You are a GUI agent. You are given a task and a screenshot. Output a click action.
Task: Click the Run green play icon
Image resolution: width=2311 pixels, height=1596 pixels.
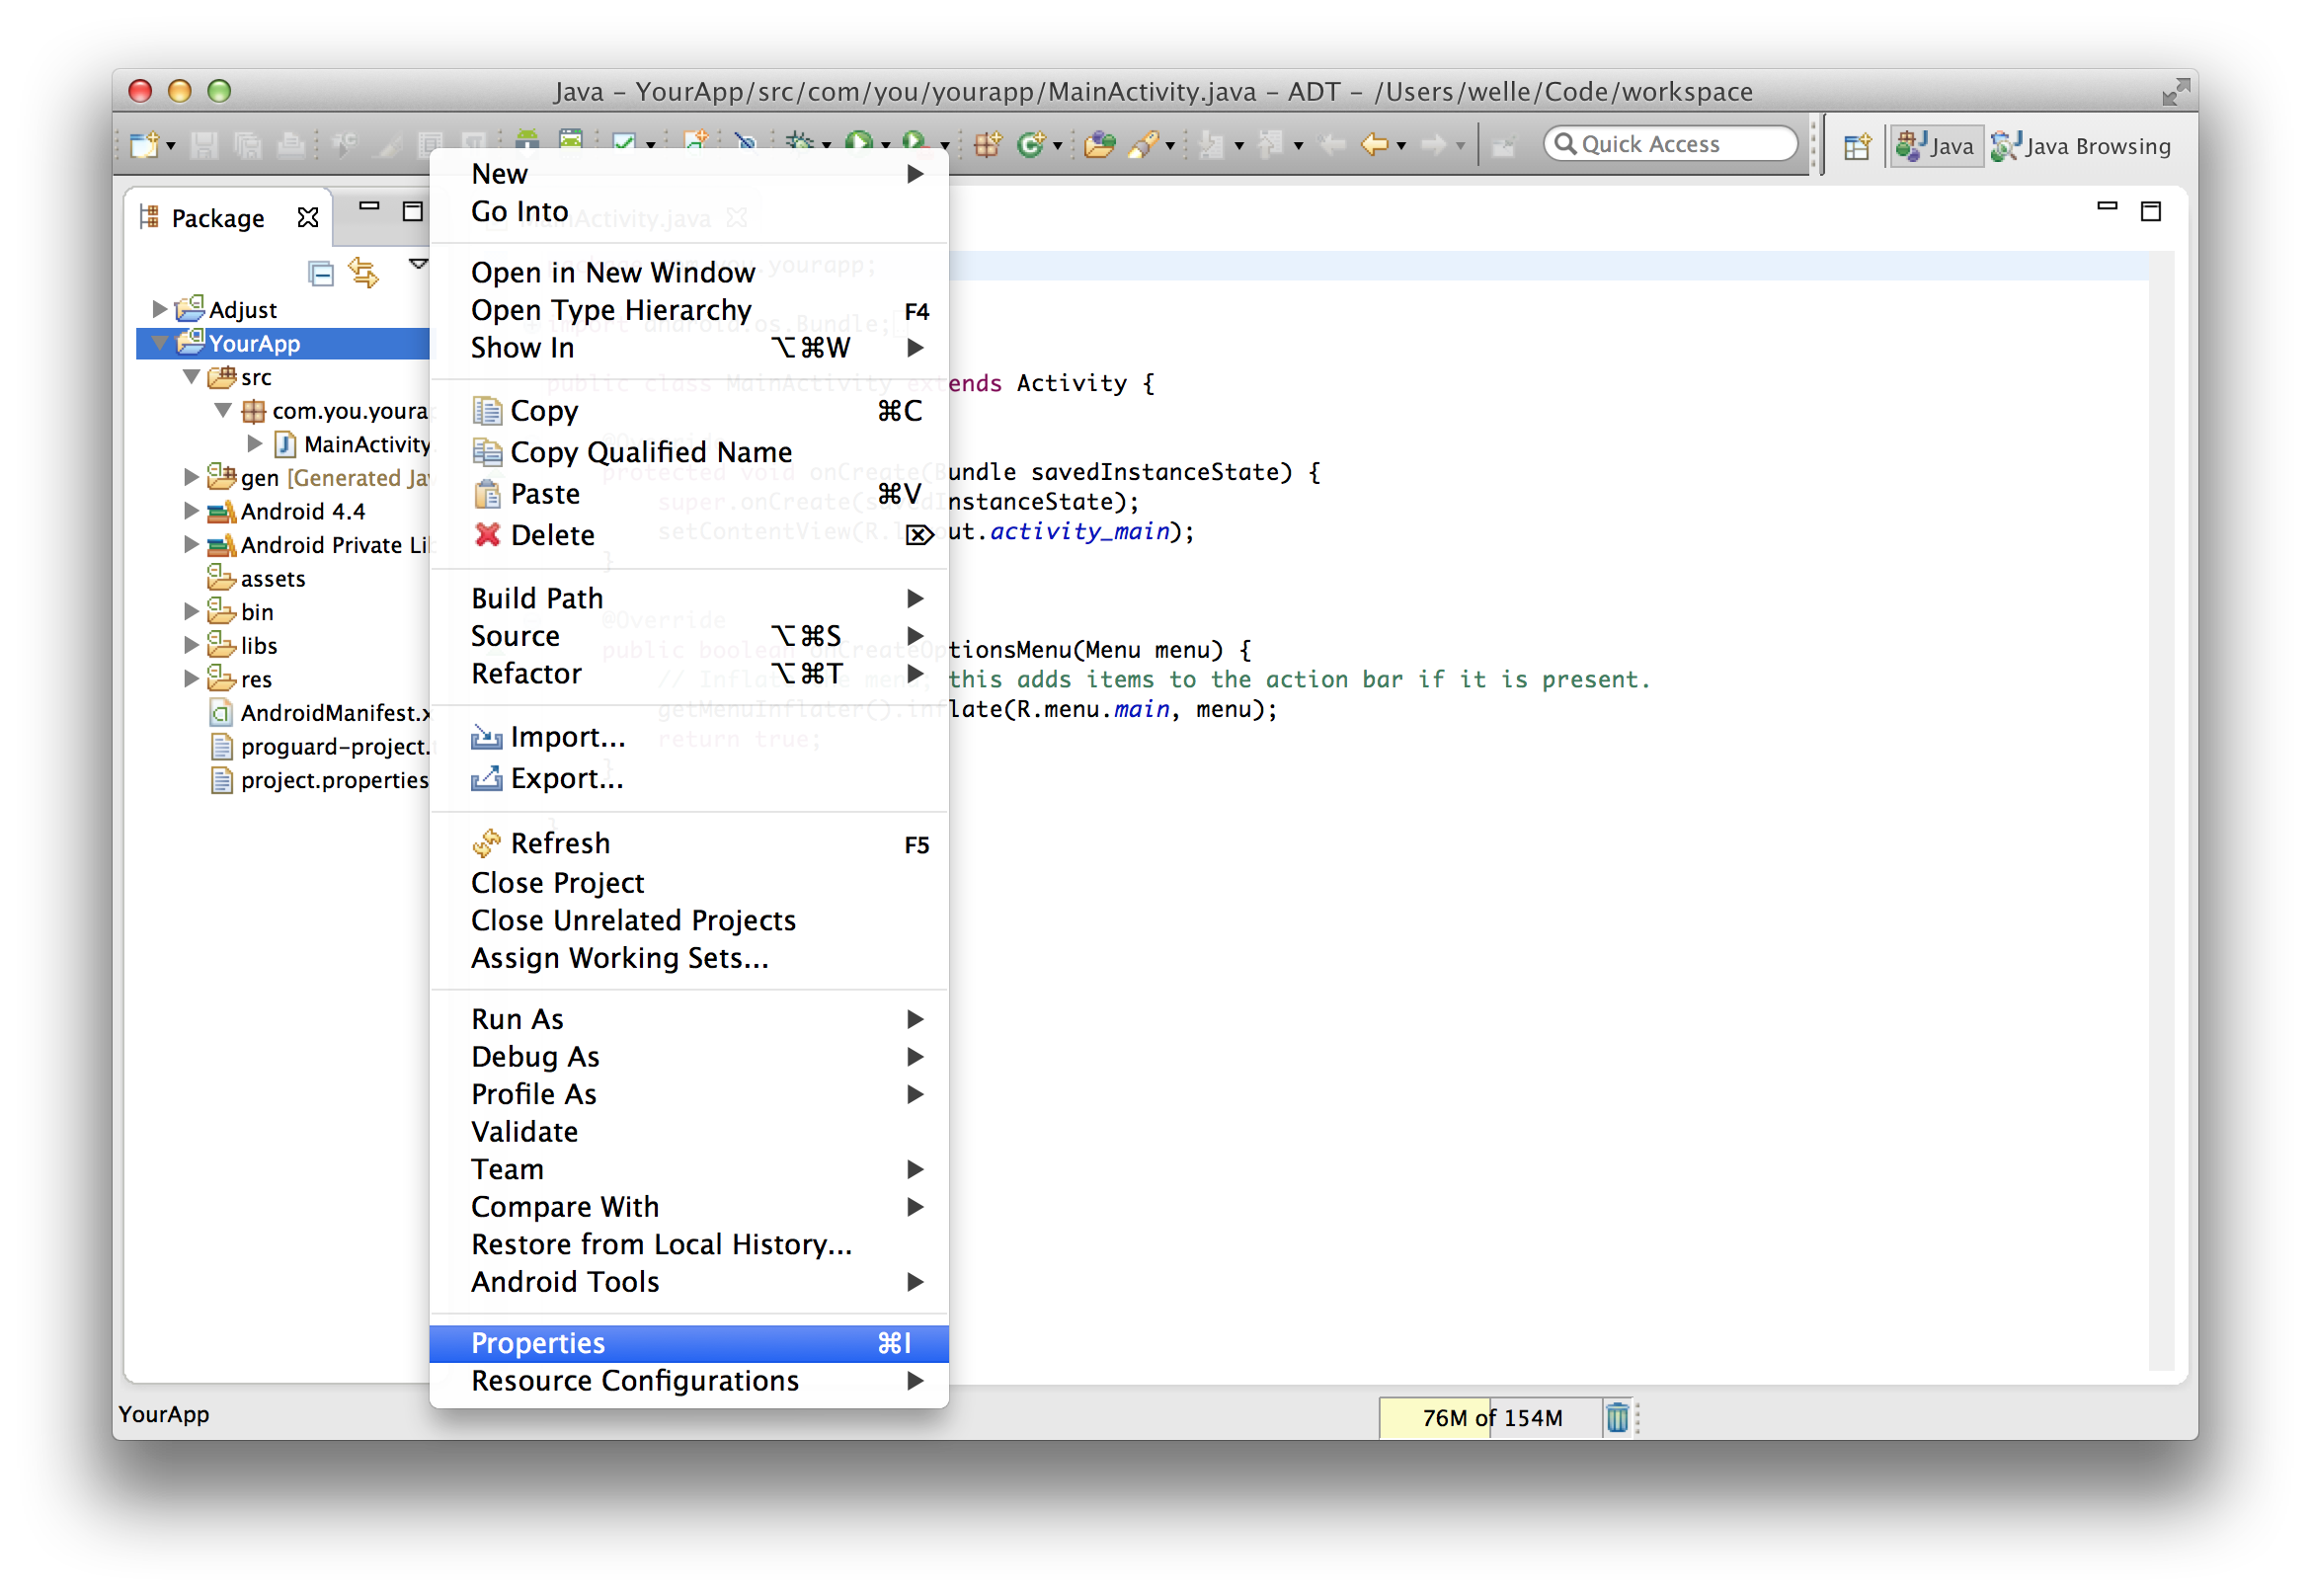(x=857, y=143)
